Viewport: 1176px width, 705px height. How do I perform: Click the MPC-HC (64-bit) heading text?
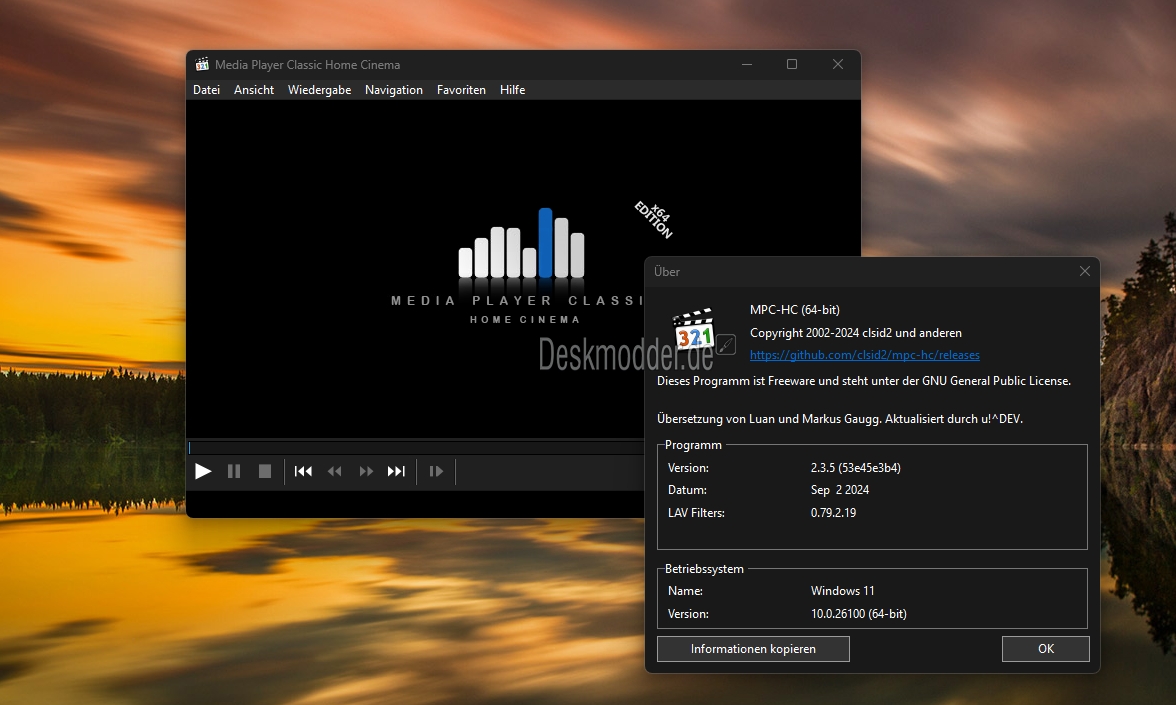coord(795,310)
